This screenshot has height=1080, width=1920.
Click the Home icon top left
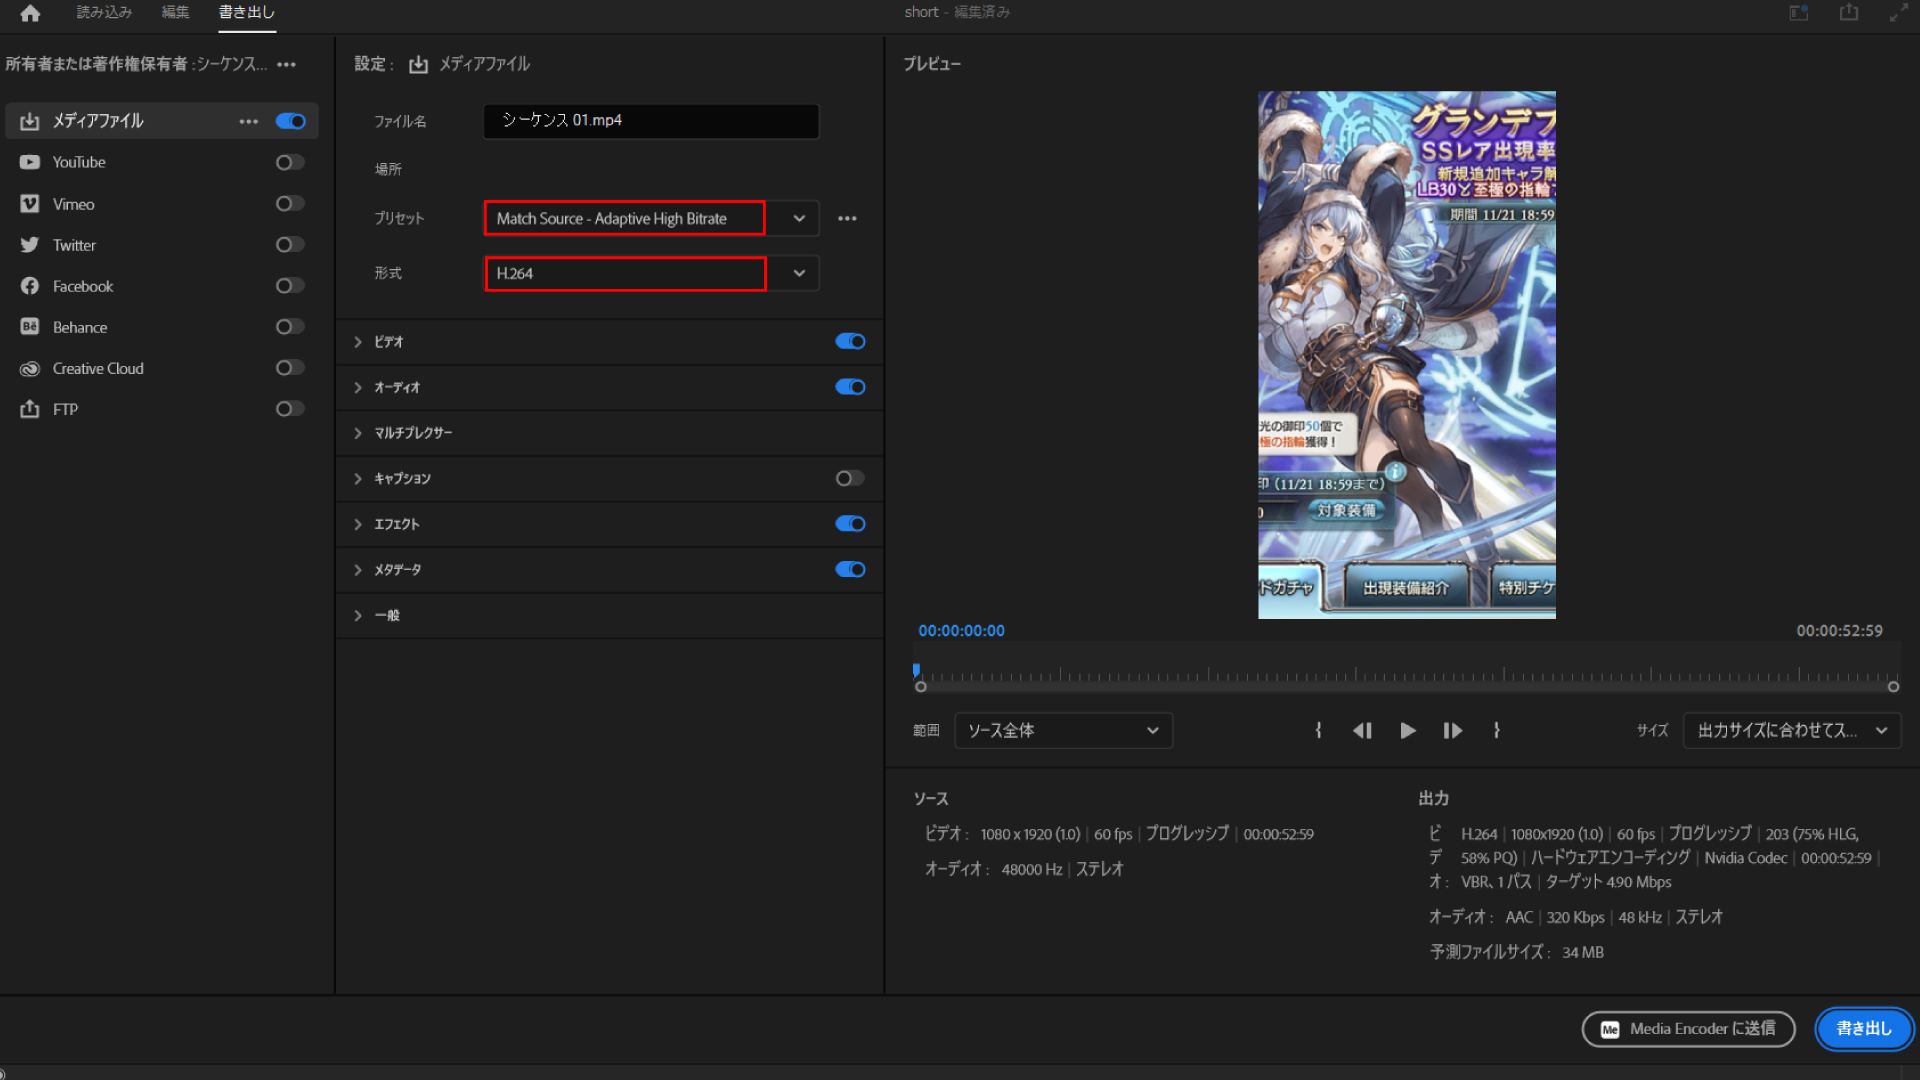tap(29, 14)
